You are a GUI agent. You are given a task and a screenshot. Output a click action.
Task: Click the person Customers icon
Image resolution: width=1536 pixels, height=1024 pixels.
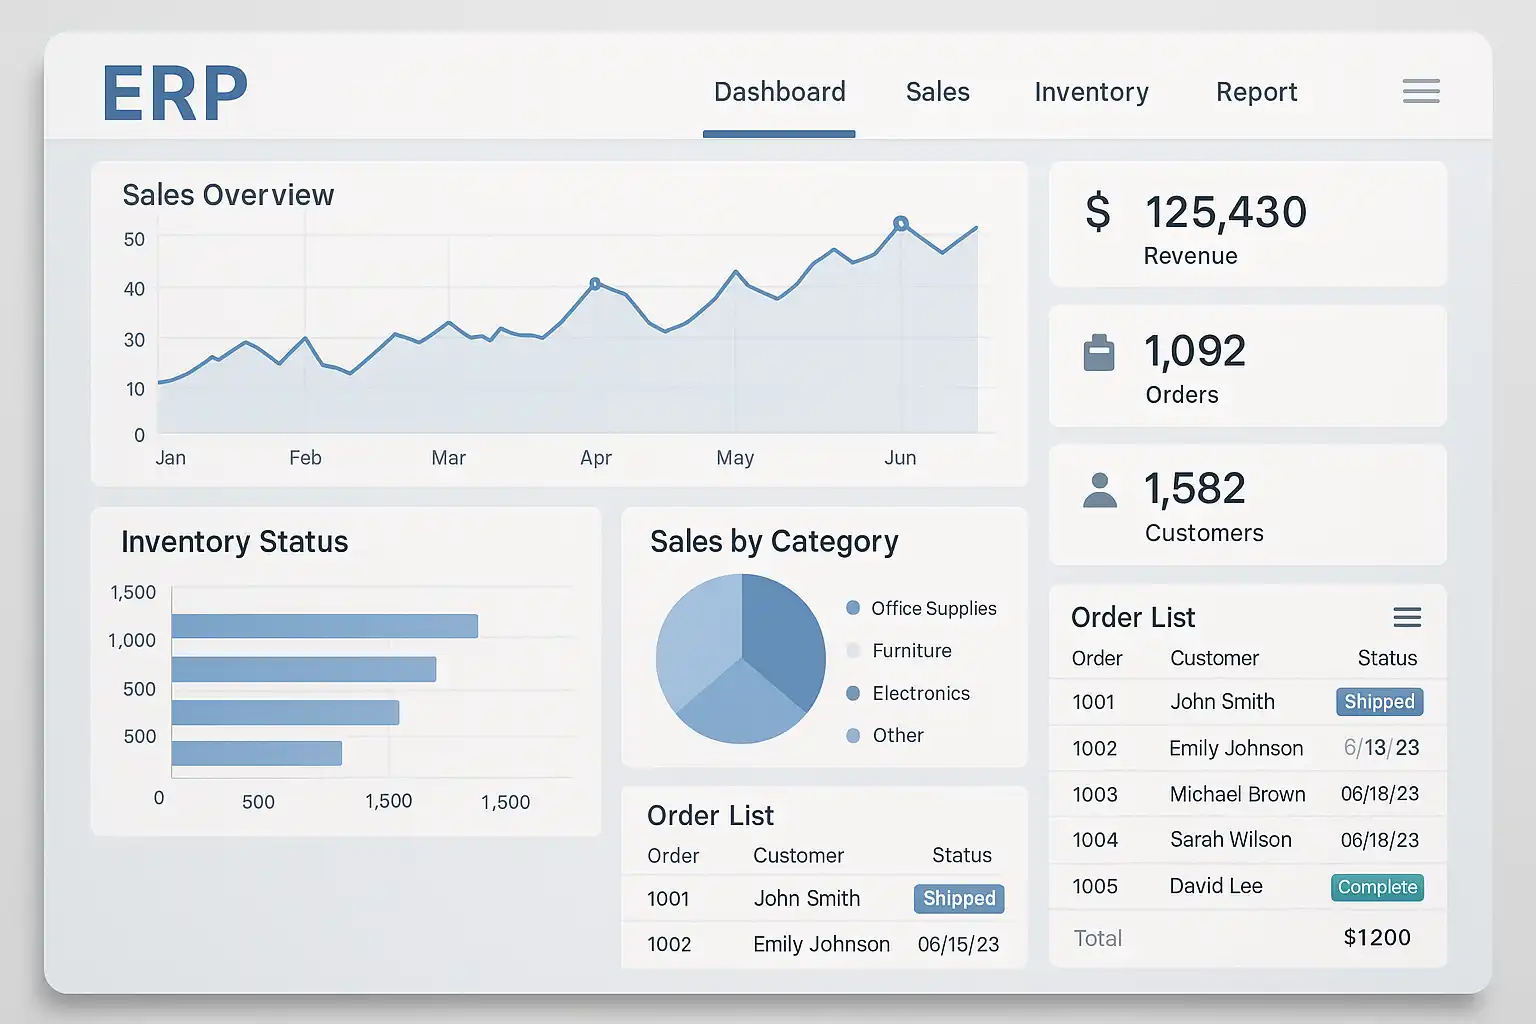pyautogui.click(x=1099, y=490)
